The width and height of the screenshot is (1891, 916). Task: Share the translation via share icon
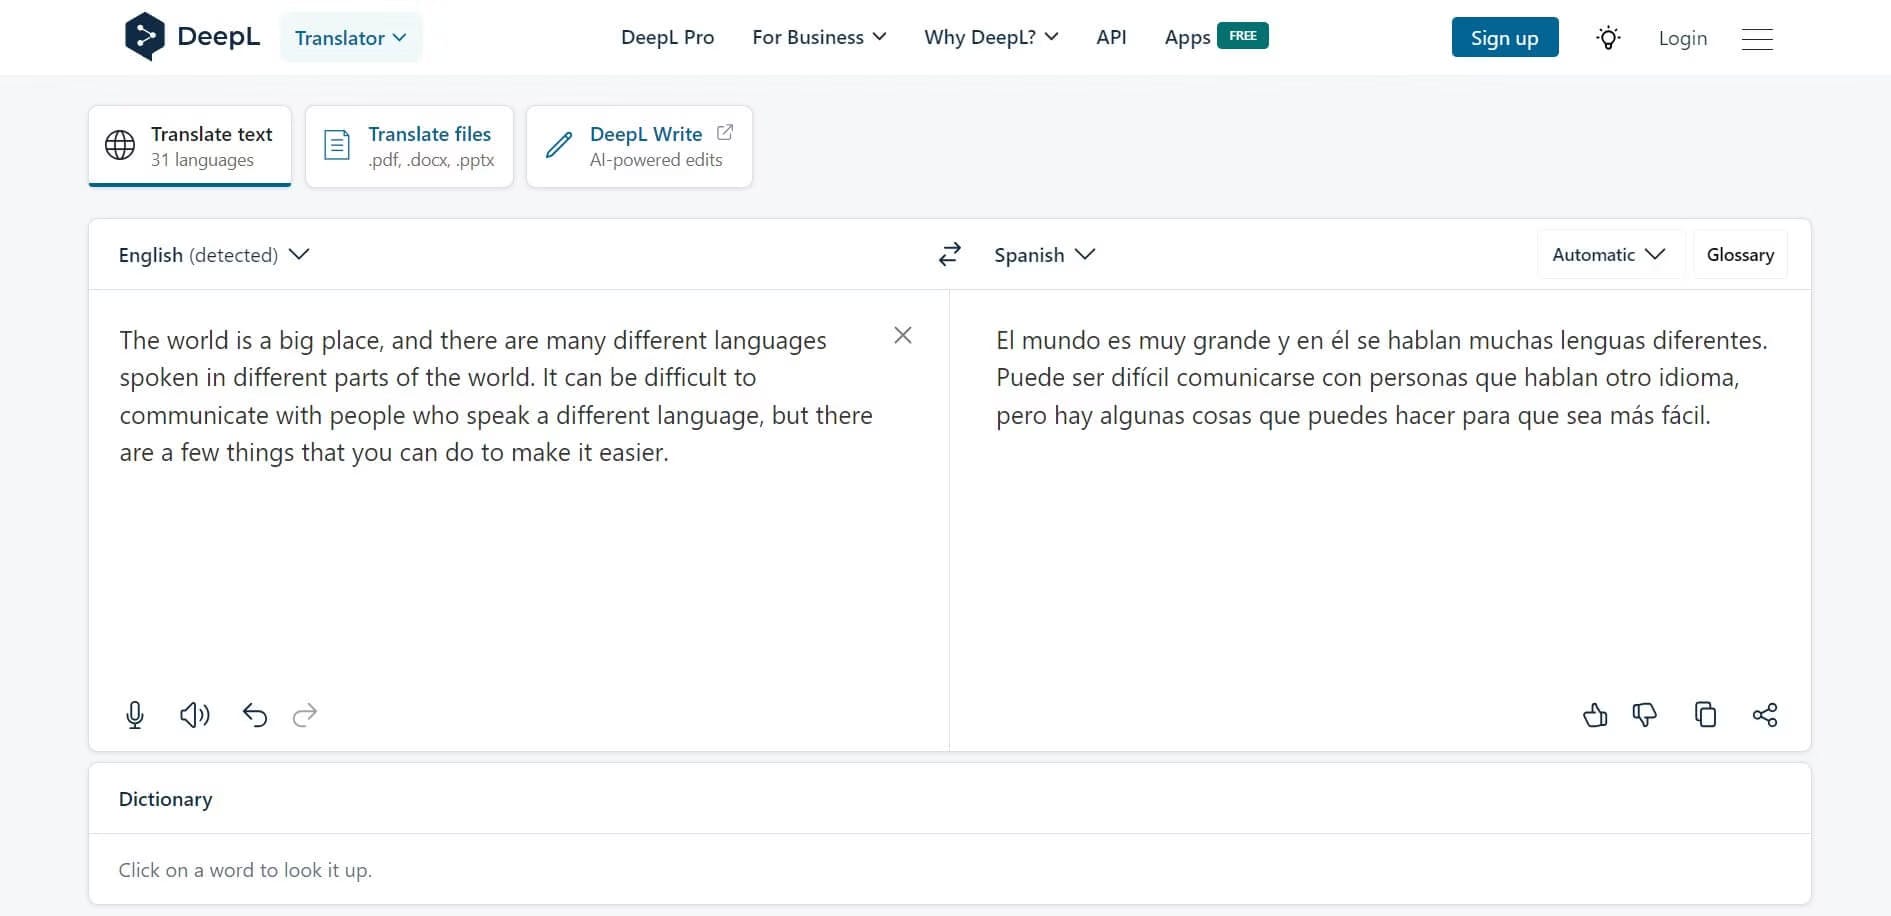click(1765, 714)
